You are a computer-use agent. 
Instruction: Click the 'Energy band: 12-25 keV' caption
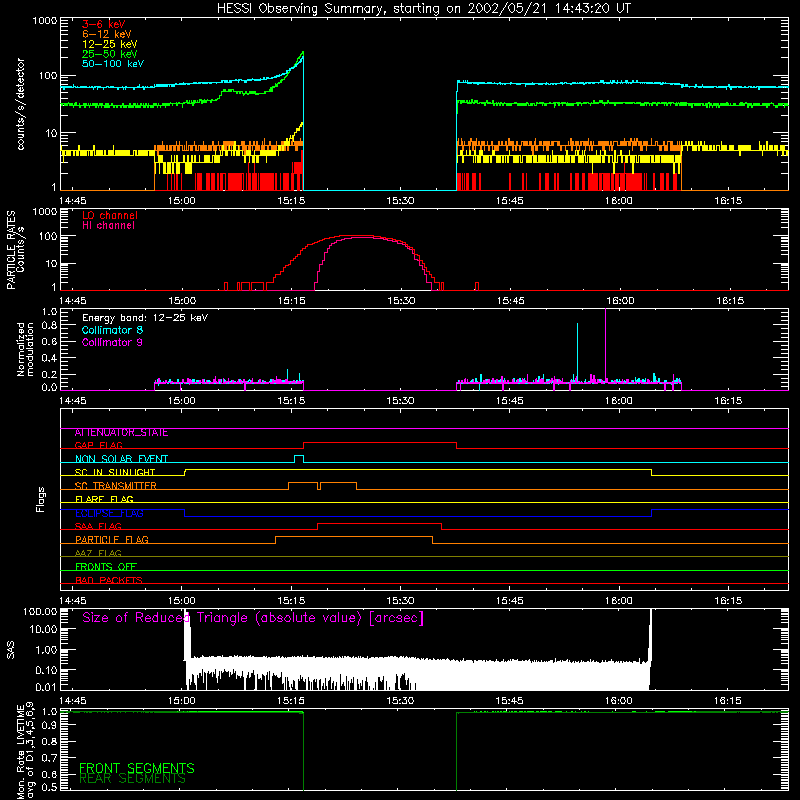click(x=145, y=318)
